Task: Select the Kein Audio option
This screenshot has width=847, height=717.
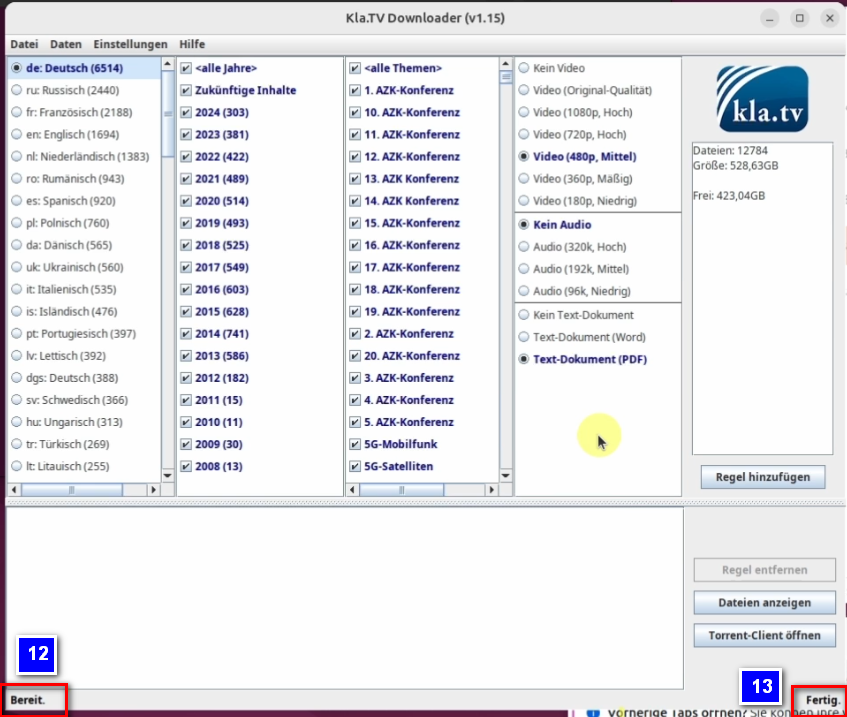Action: click(555, 225)
